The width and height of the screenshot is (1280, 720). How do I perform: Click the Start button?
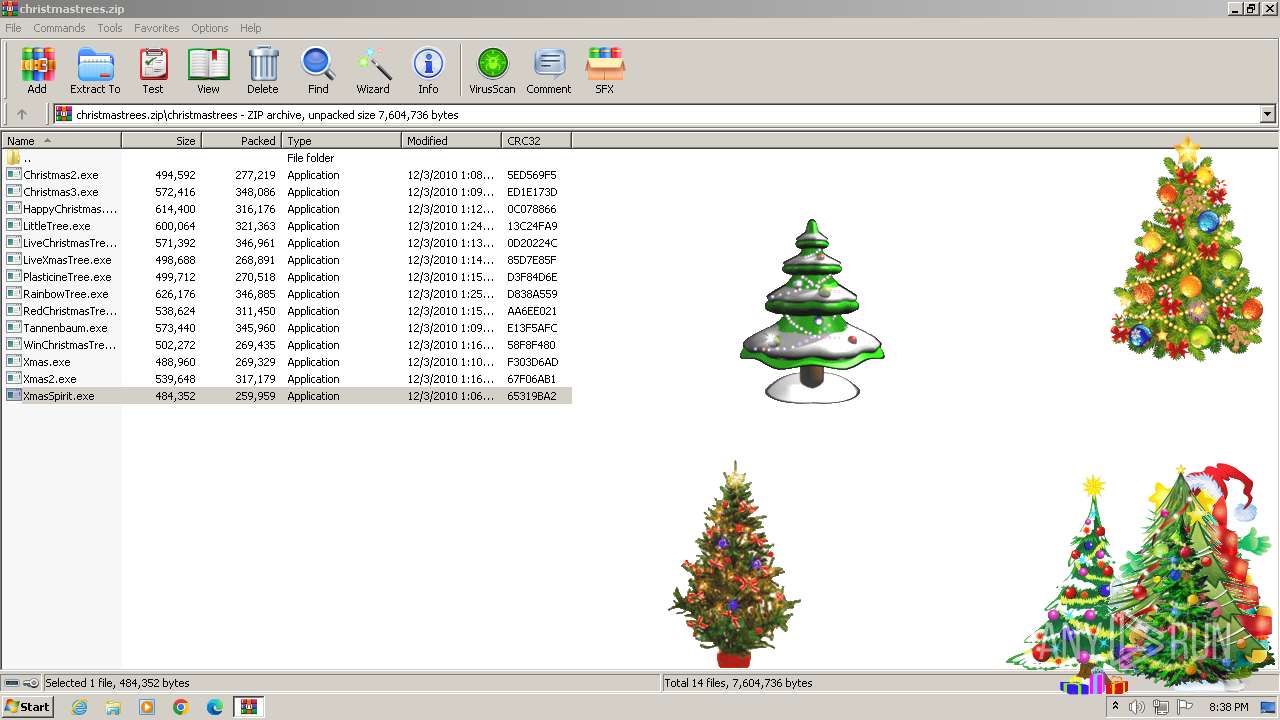pos(27,707)
